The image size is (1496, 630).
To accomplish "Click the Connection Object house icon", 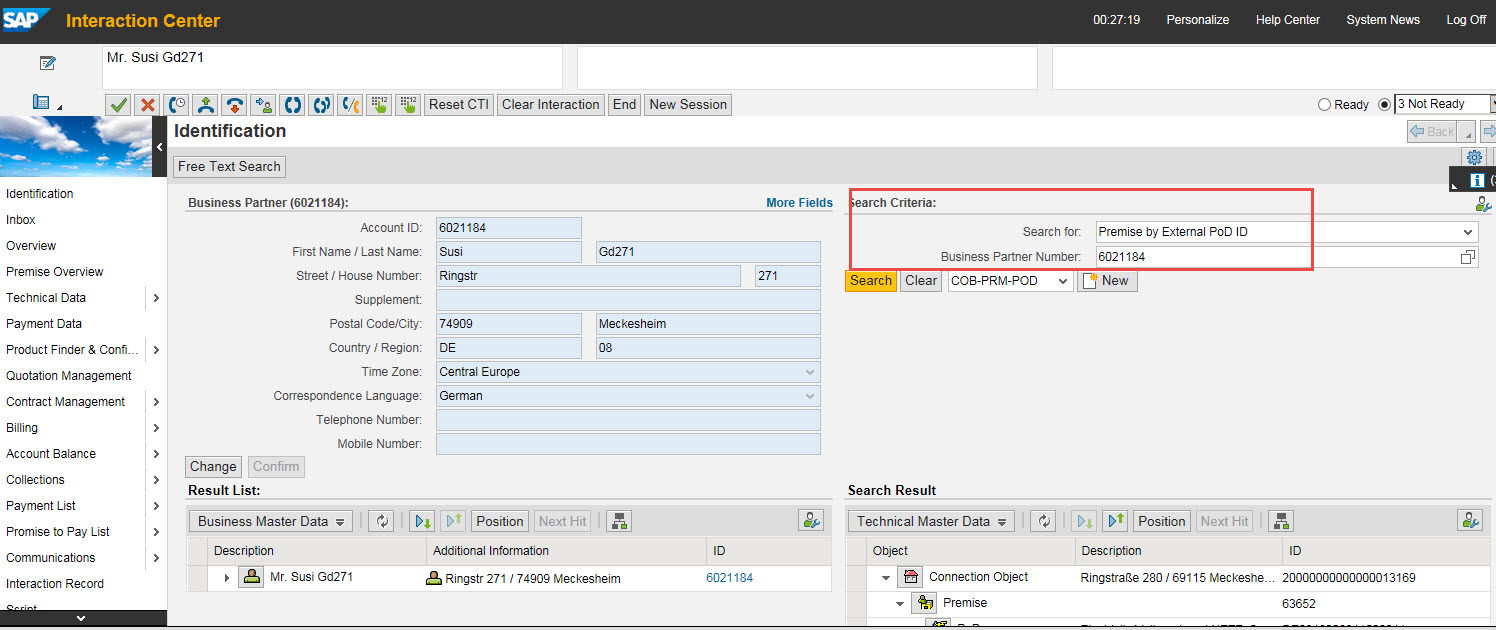I will pyautogui.click(x=910, y=577).
